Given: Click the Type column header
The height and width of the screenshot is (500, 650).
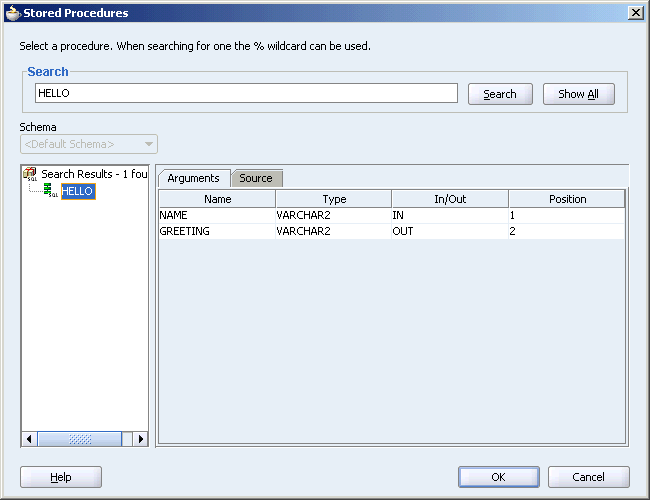Looking at the screenshot, I should pyautogui.click(x=334, y=199).
